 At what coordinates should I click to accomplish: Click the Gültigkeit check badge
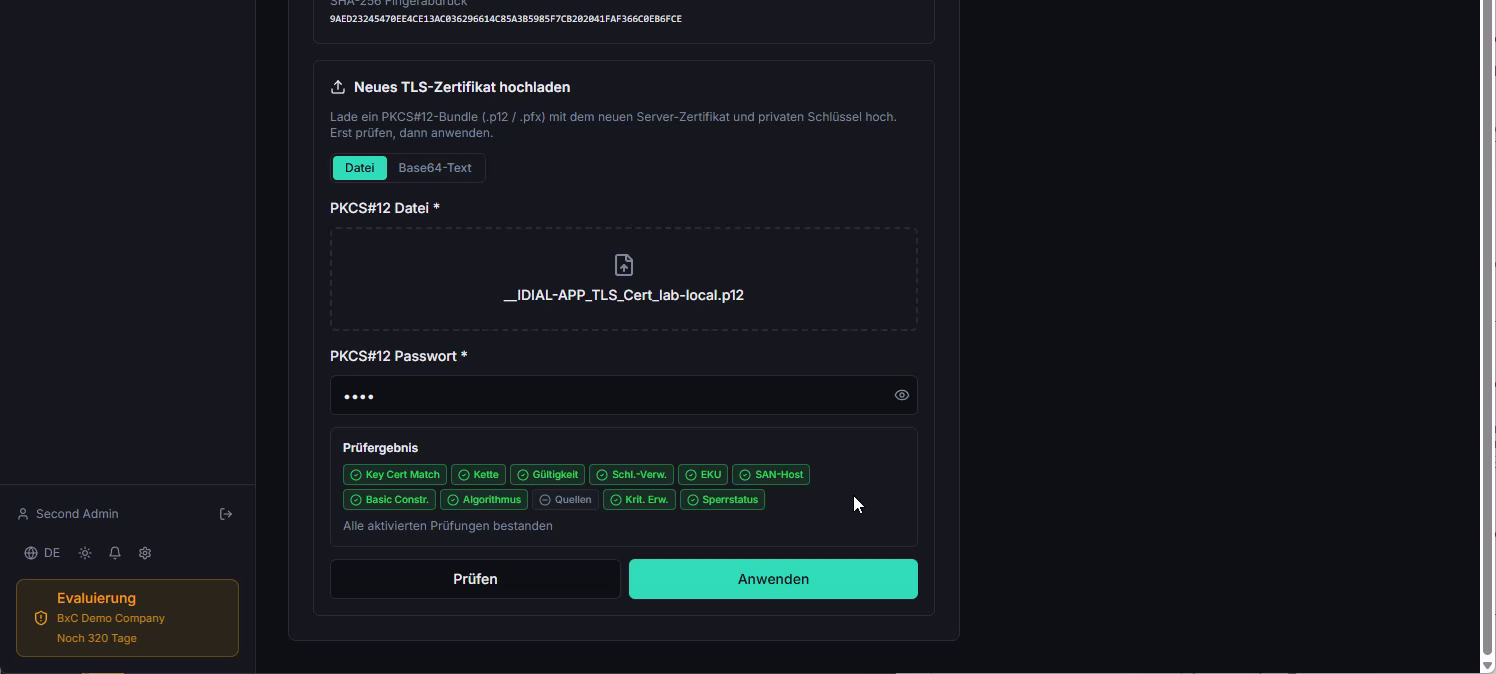tap(547, 475)
